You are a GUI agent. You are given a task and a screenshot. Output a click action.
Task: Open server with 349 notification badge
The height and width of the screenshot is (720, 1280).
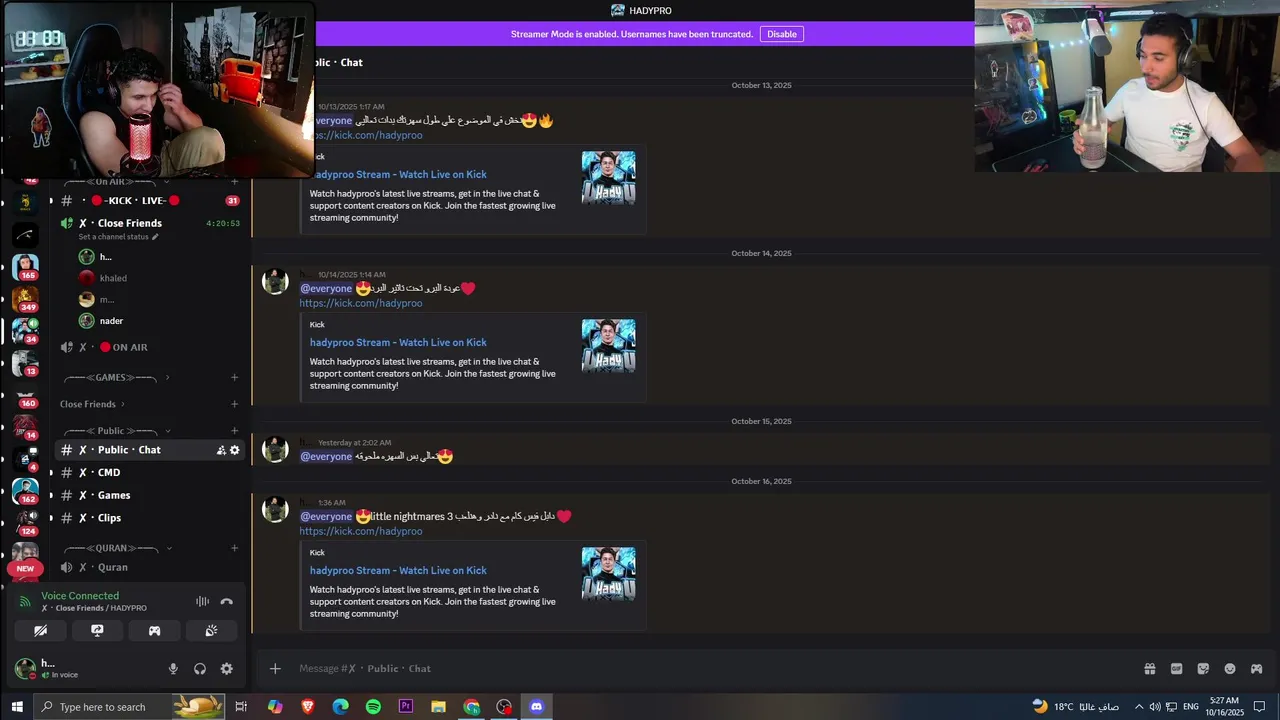pyautogui.click(x=26, y=299)
